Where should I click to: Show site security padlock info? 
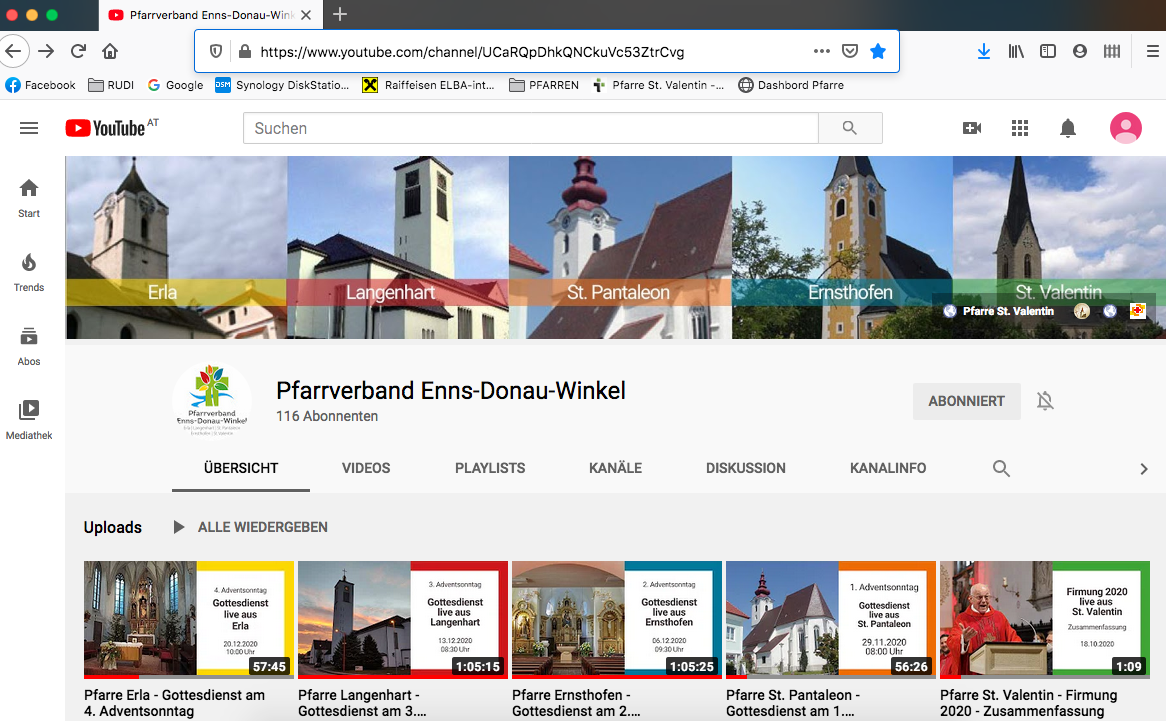(x=245, y=51)
